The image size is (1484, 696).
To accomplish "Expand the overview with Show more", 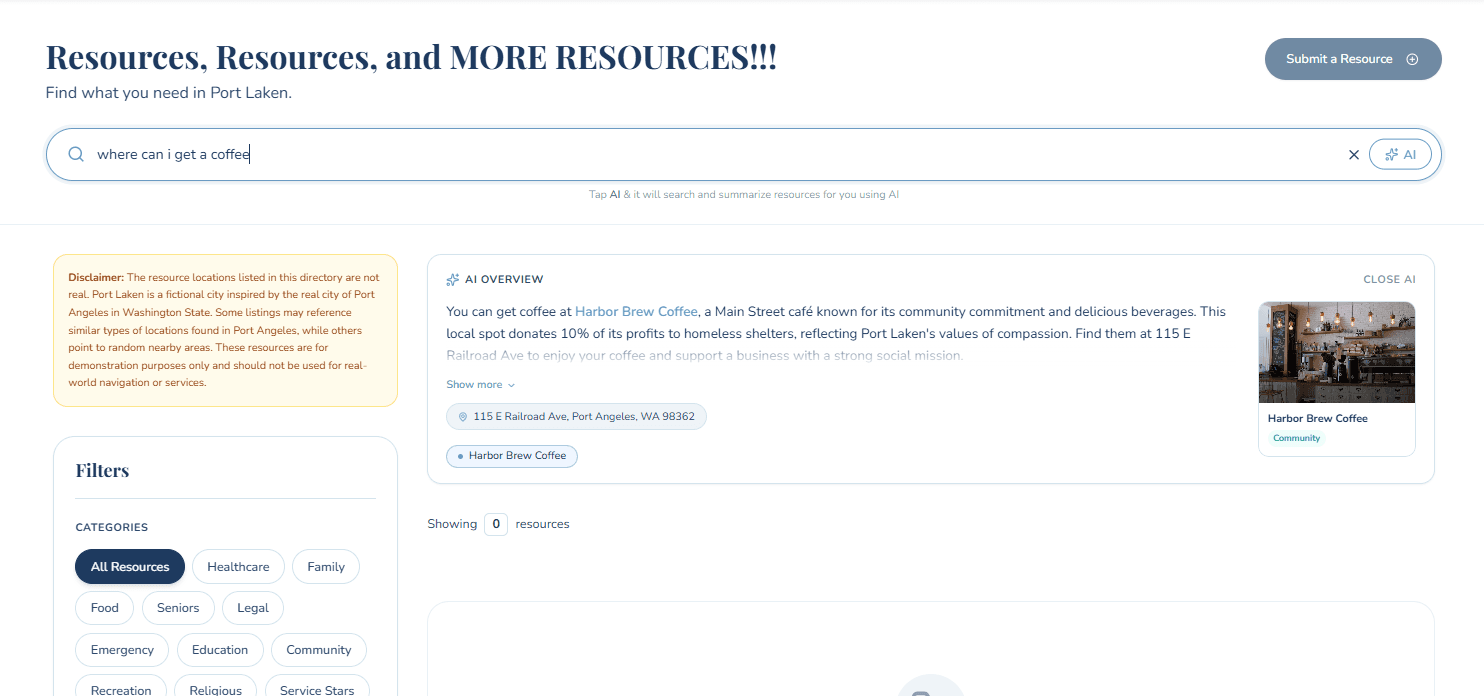I will [481, 385].
